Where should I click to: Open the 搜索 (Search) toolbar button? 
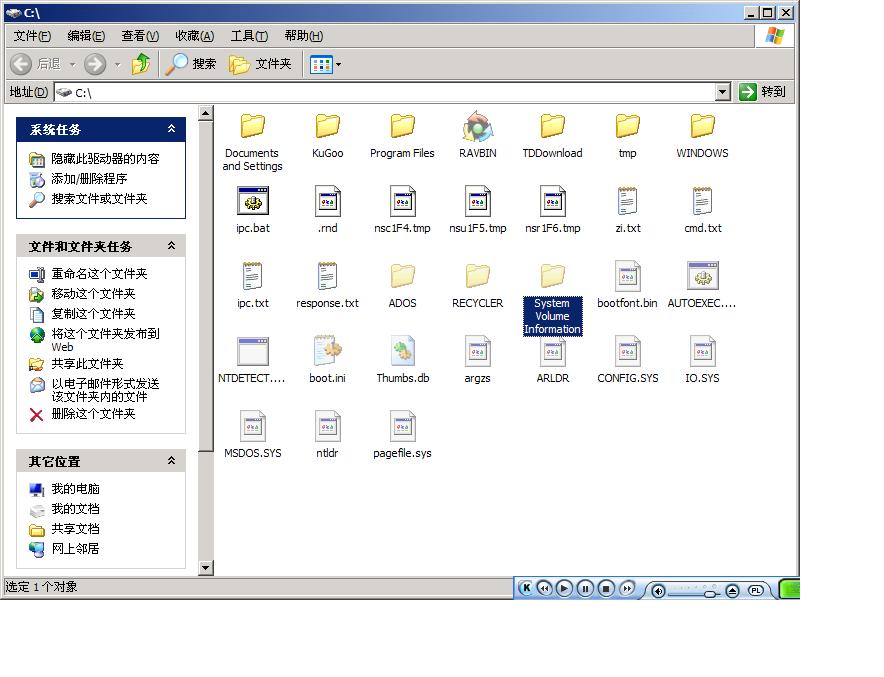(x=191, y=64)
